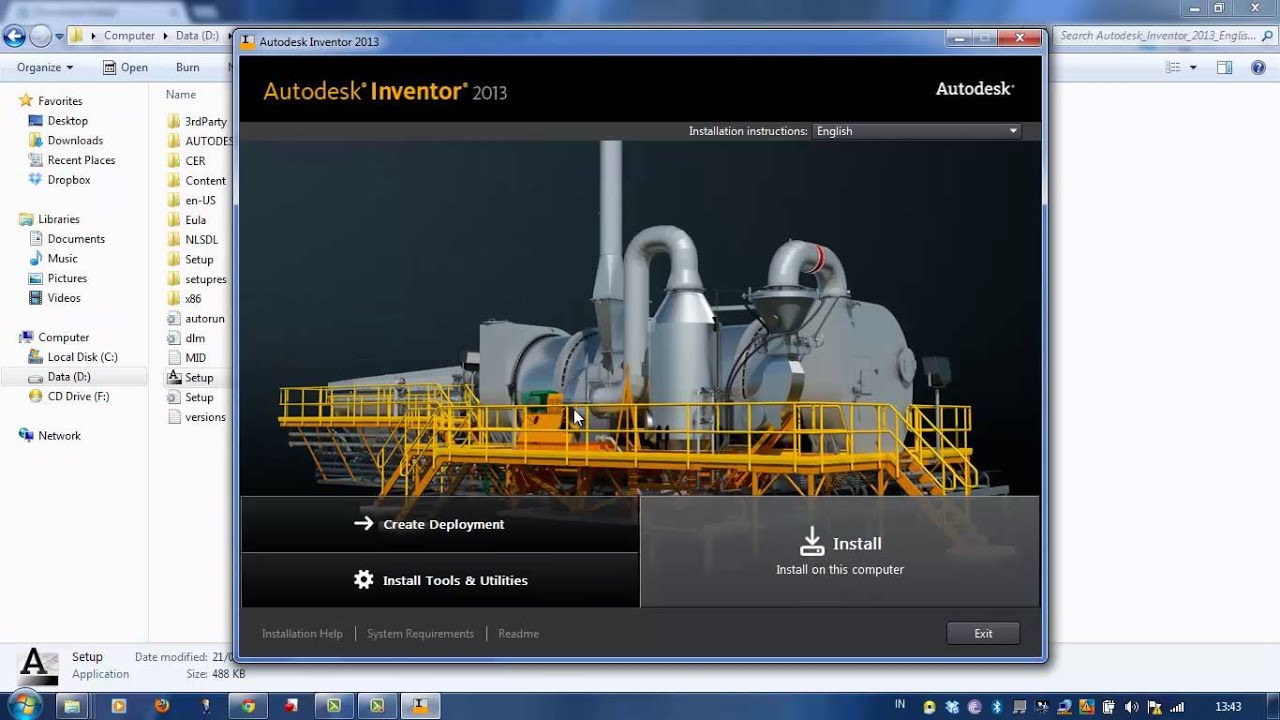Image resolution: width=1280 pixels, height=720 pixels.
Task: Select the autorun file in file list
Action: pyautogui.click(x=198, y=319)
